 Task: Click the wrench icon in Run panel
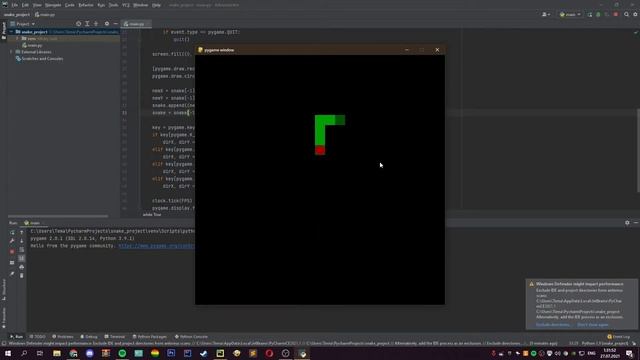pyautogui.click(x=12, y=241)
